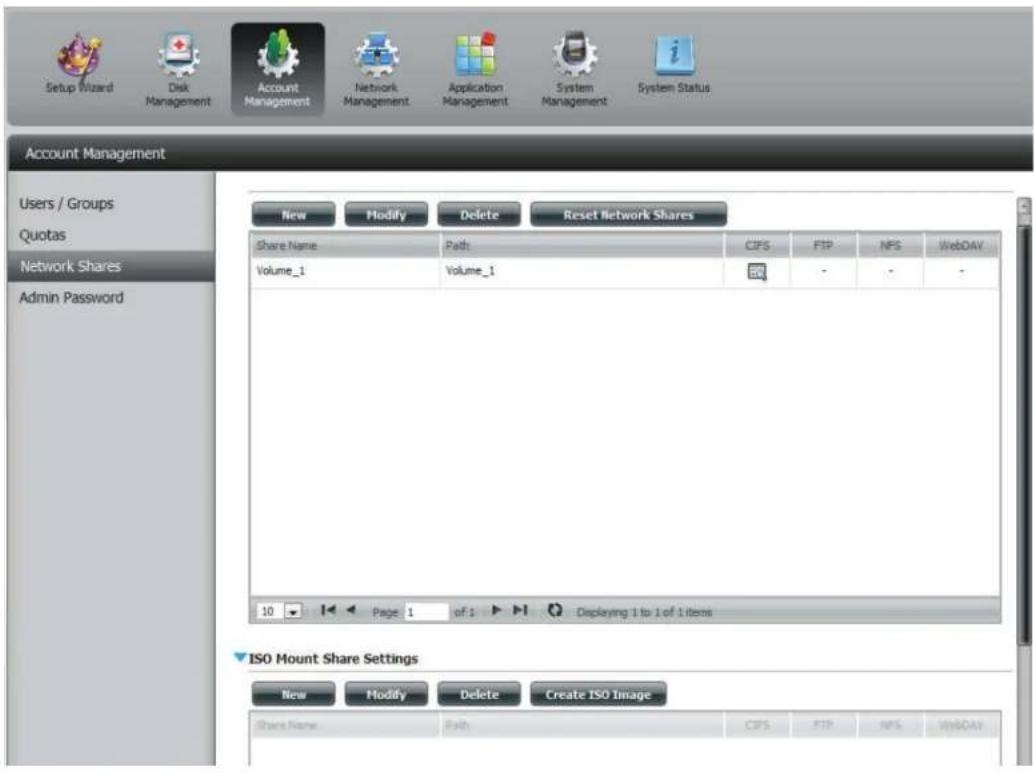The width and height of the screenshot is (1034, 773).
Task: Click the NFS dash cell for Volume_1
Action: pos(890,271)
